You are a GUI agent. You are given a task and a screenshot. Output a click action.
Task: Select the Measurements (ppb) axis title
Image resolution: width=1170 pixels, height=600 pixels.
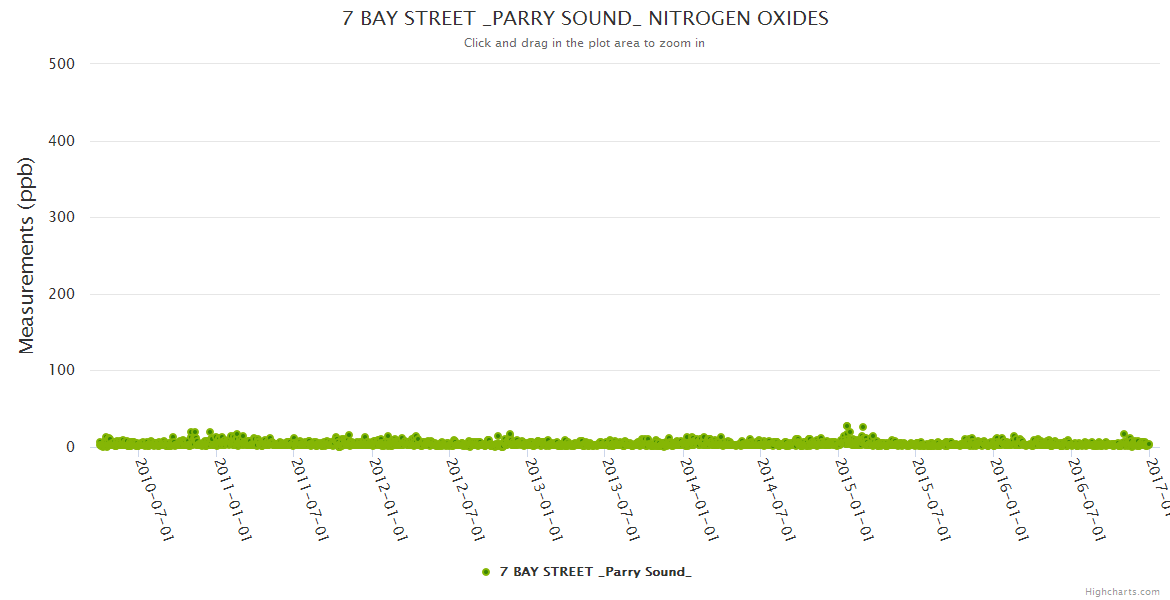click(x=27, y=256)
